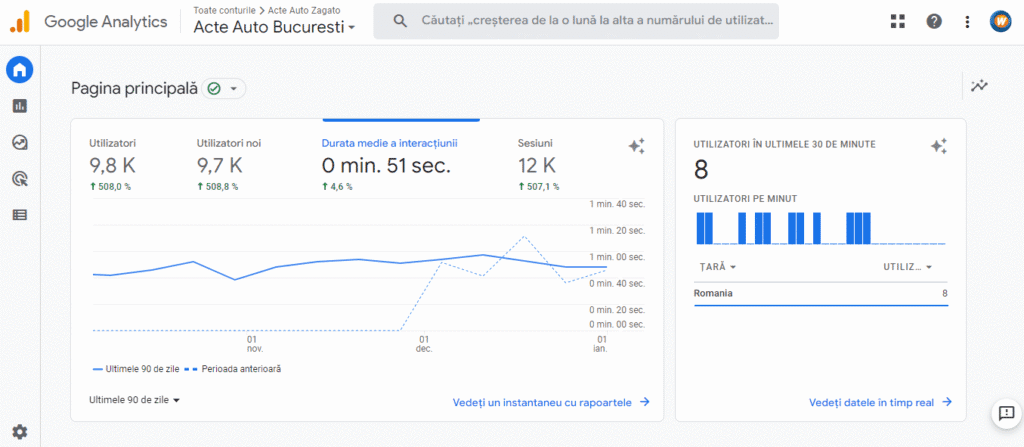Viewport: 1024px width, 447px height.
Task: Open Acte Auto Bucuresti property selector
Action: [x=274, y=28]
